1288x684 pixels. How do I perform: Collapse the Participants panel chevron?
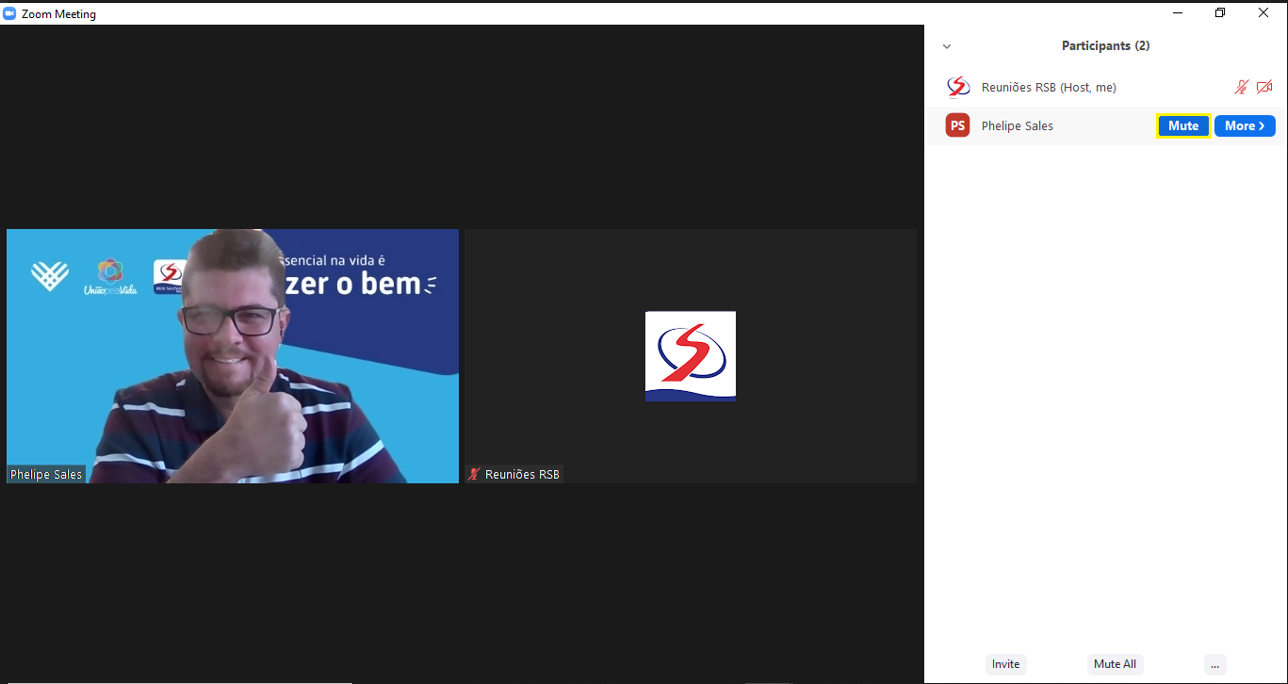[x=947, y=46]
